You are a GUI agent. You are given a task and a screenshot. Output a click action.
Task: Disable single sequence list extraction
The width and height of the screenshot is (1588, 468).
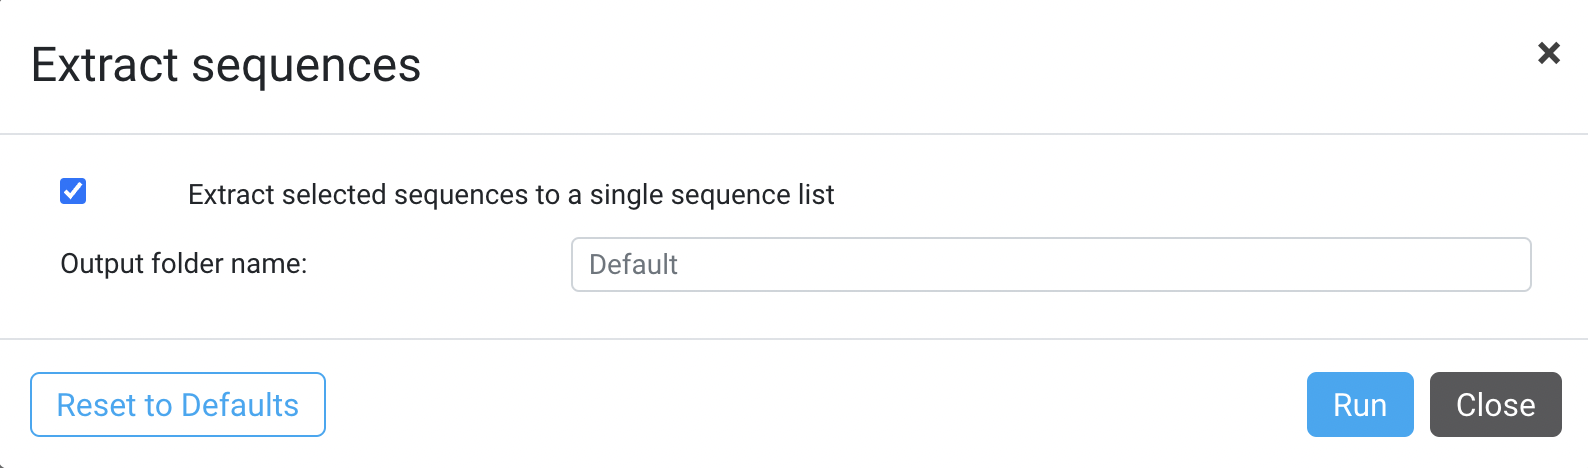click(x=73, y=191)
